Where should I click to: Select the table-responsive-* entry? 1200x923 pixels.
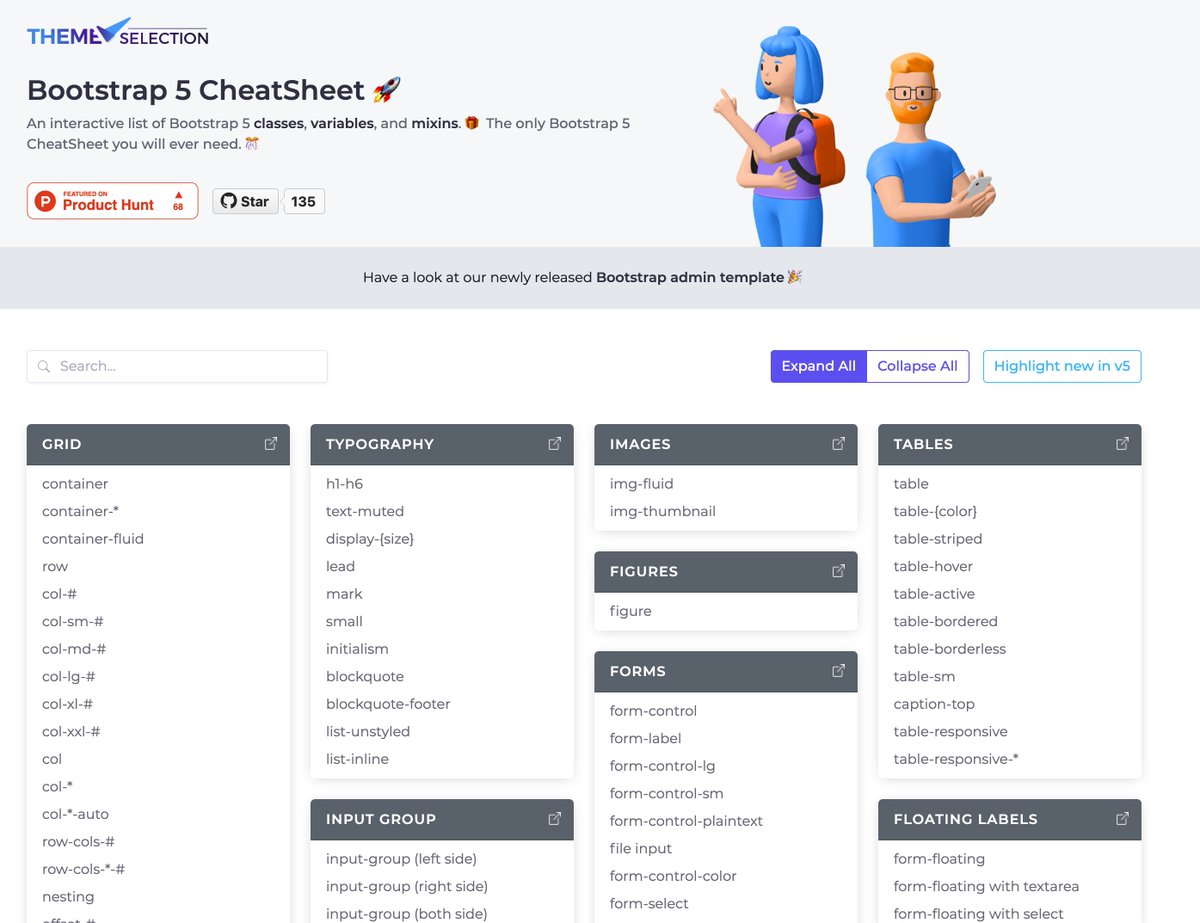coord(956,759)
